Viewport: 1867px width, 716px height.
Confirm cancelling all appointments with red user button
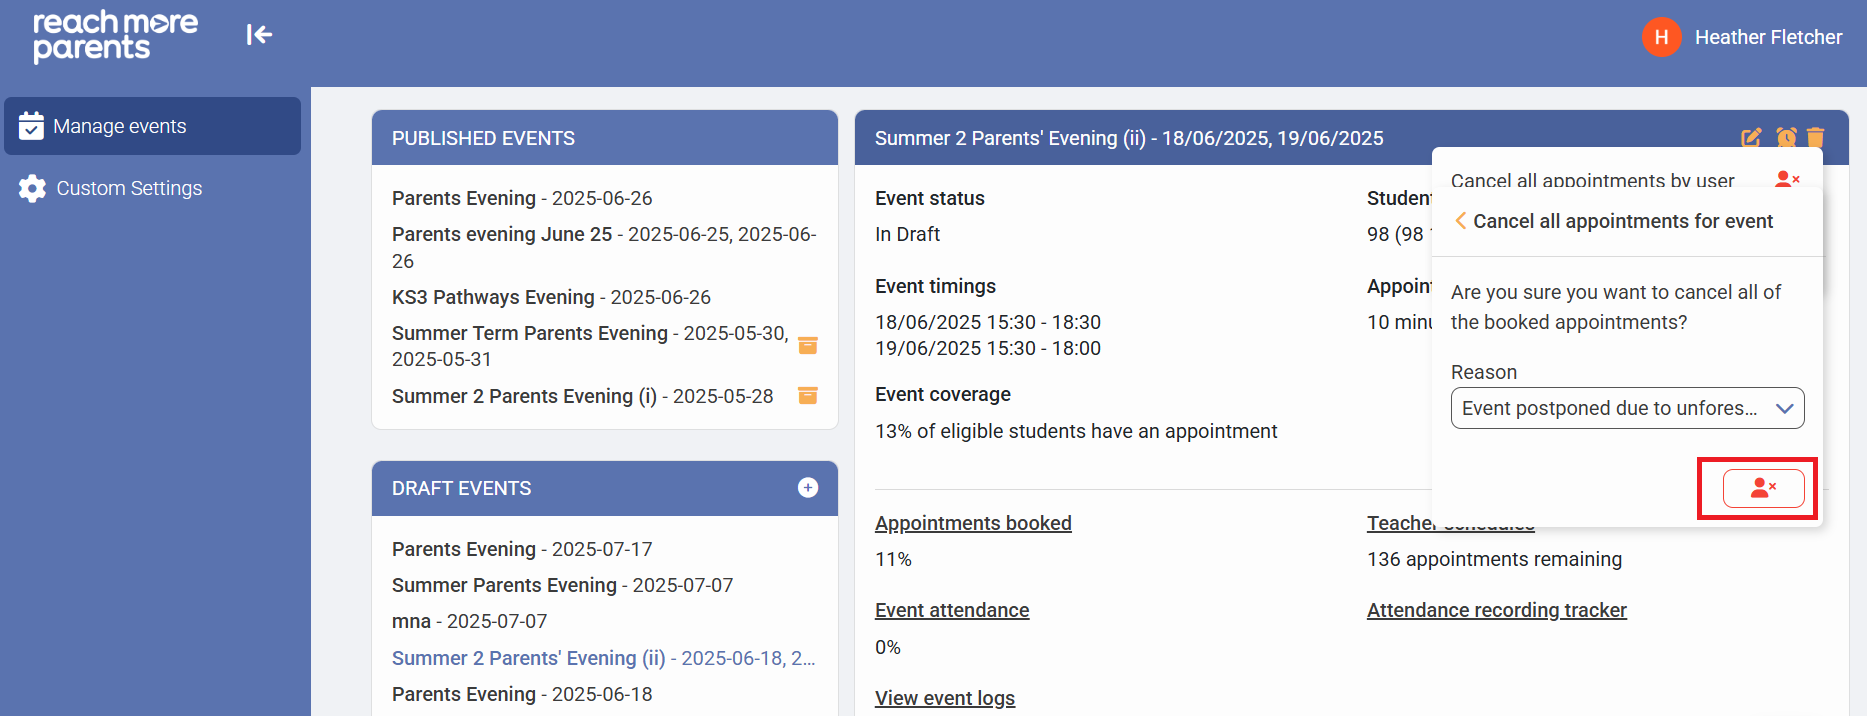(x=1763, y=488)
